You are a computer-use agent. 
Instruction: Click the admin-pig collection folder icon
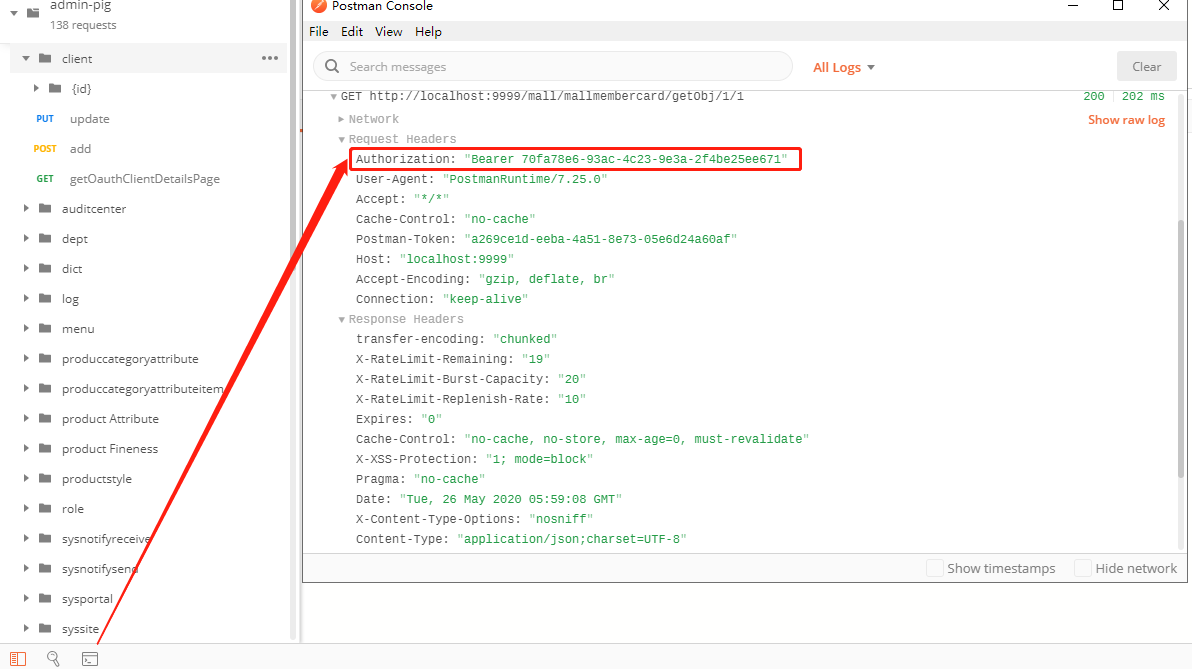click(x=33, y=12)
